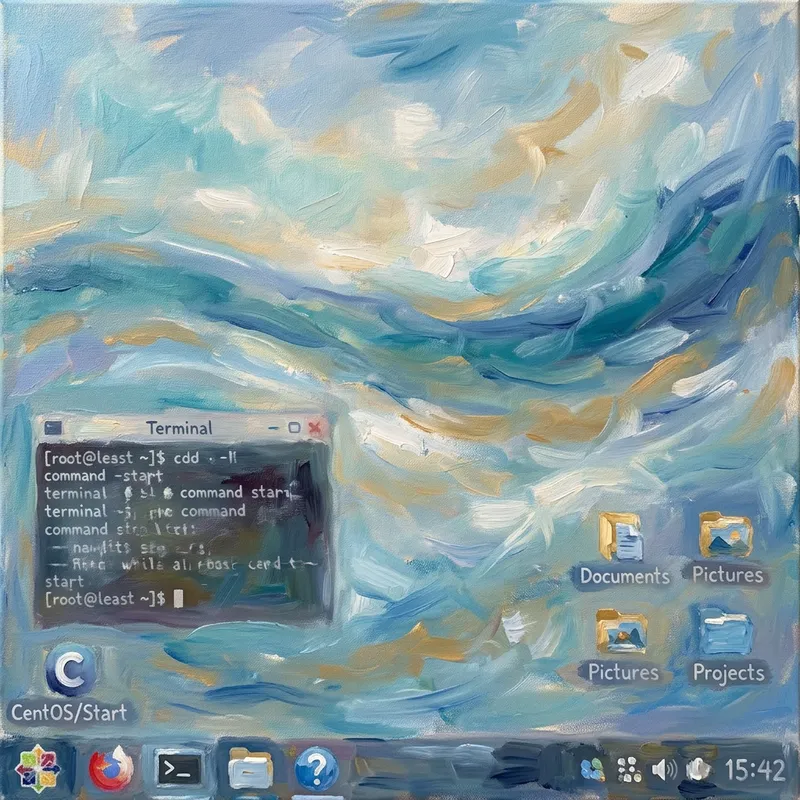
Task: Adjust volume using the speaker control
Action: click(664, 768)
